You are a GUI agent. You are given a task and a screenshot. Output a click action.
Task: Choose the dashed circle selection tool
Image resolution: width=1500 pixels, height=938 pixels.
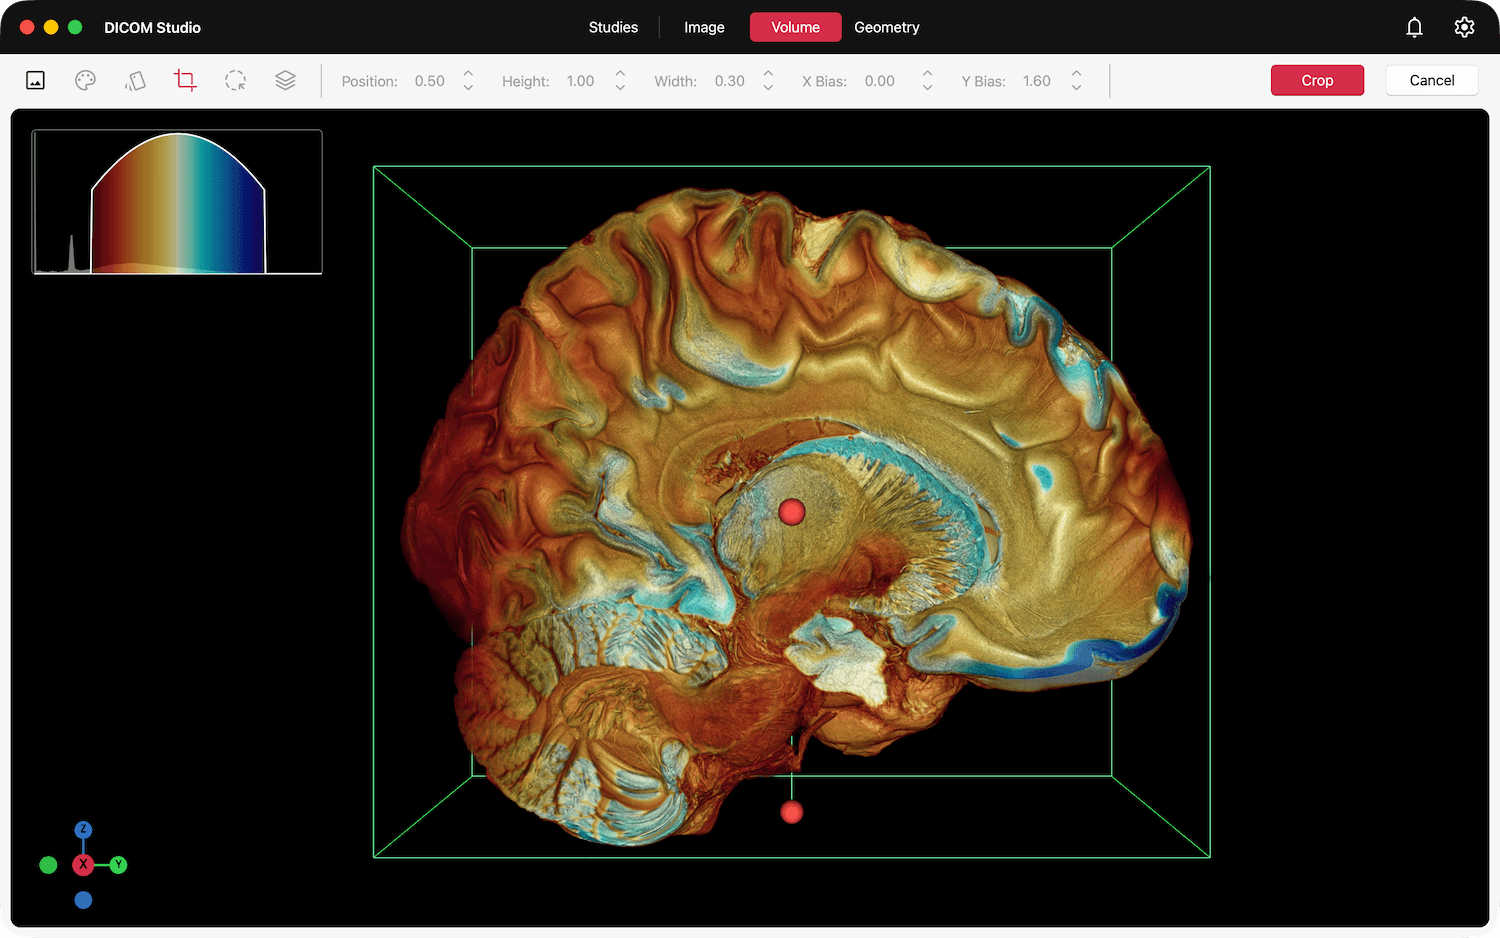235,81
